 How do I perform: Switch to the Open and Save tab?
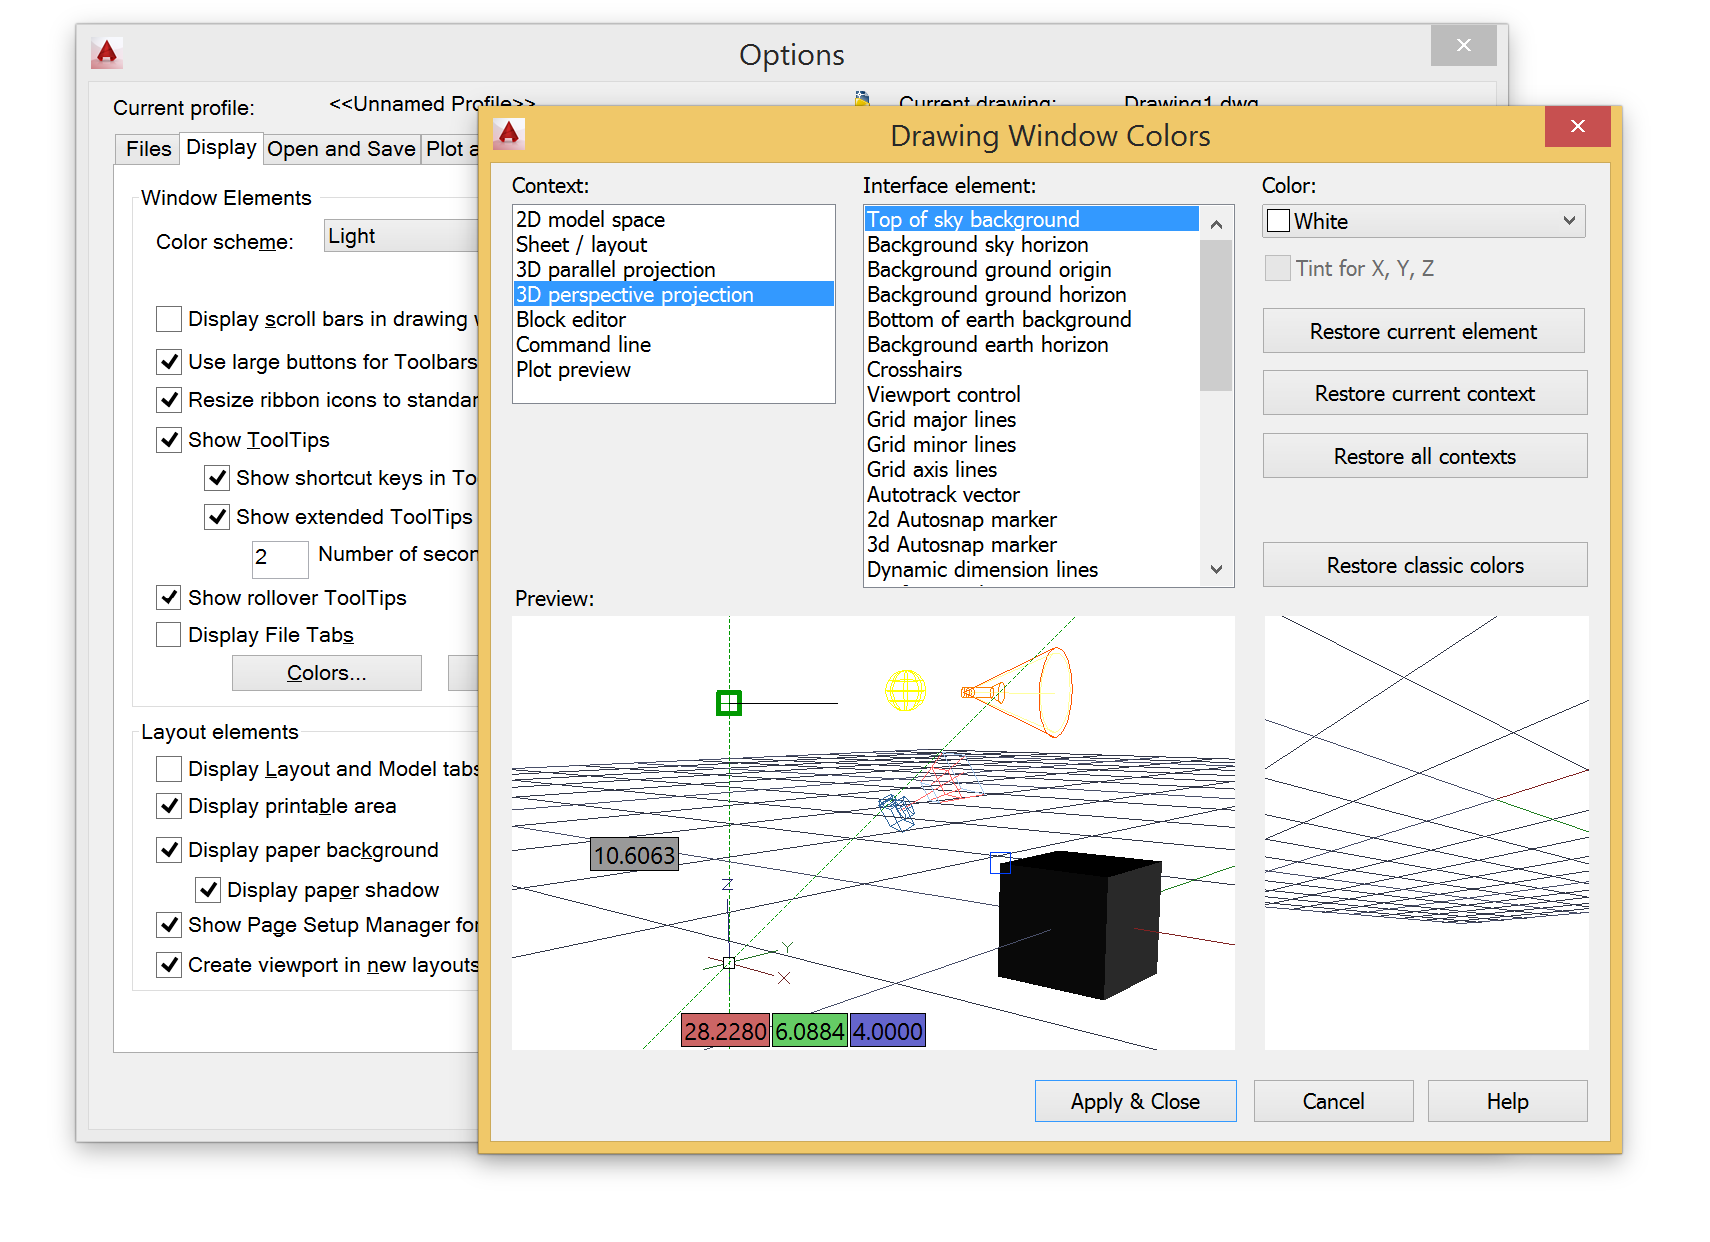point(341,148)
